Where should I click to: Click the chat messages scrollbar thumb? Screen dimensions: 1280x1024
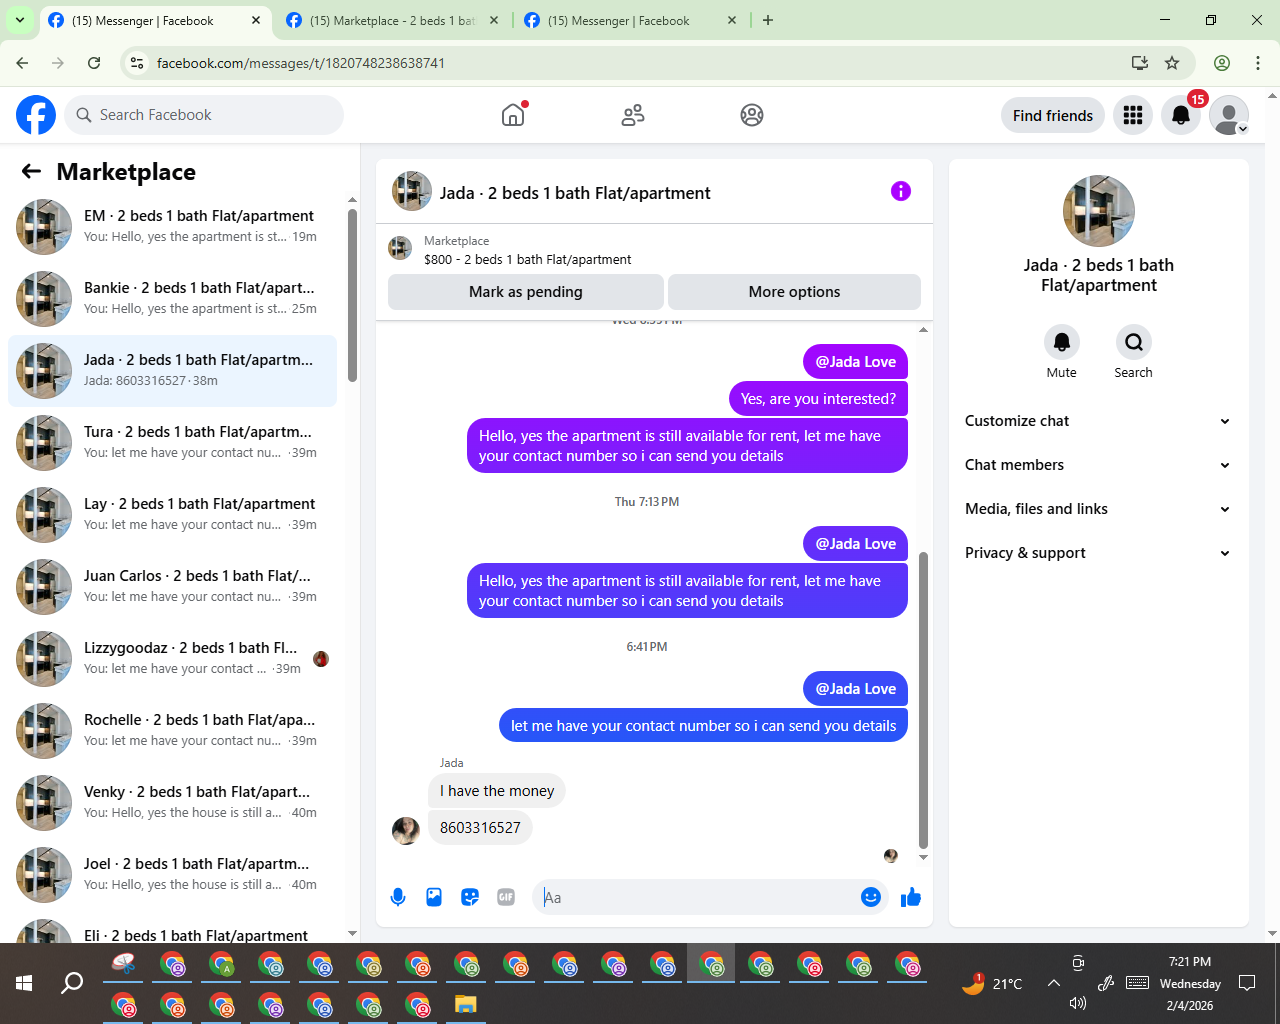[x=923, y=700]
